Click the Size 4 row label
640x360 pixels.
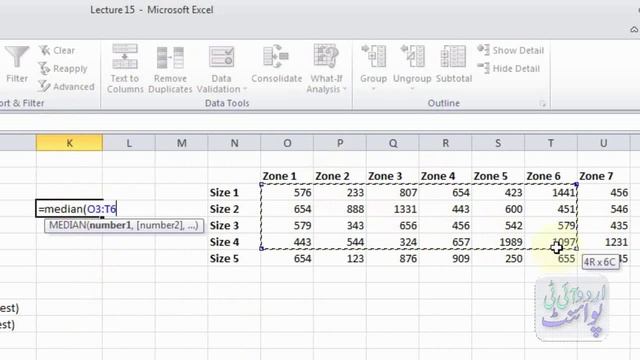(x=234, y=242)
